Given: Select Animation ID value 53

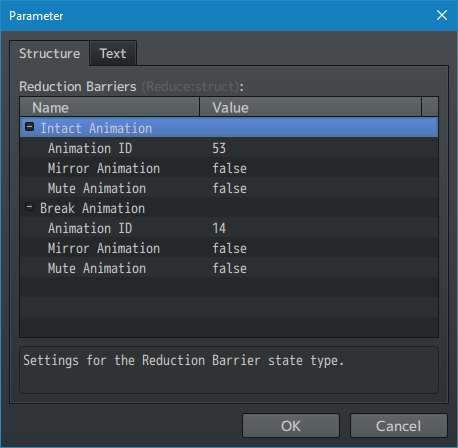Looking at the screenshot, I should [219, 148].
